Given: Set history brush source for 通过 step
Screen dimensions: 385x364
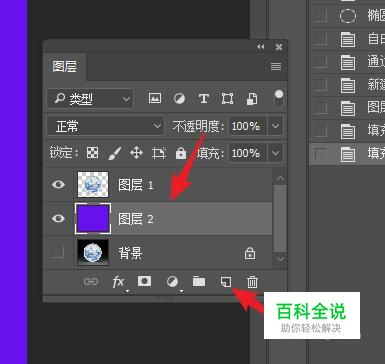Looking at the screenshot, I should [320, 62].
